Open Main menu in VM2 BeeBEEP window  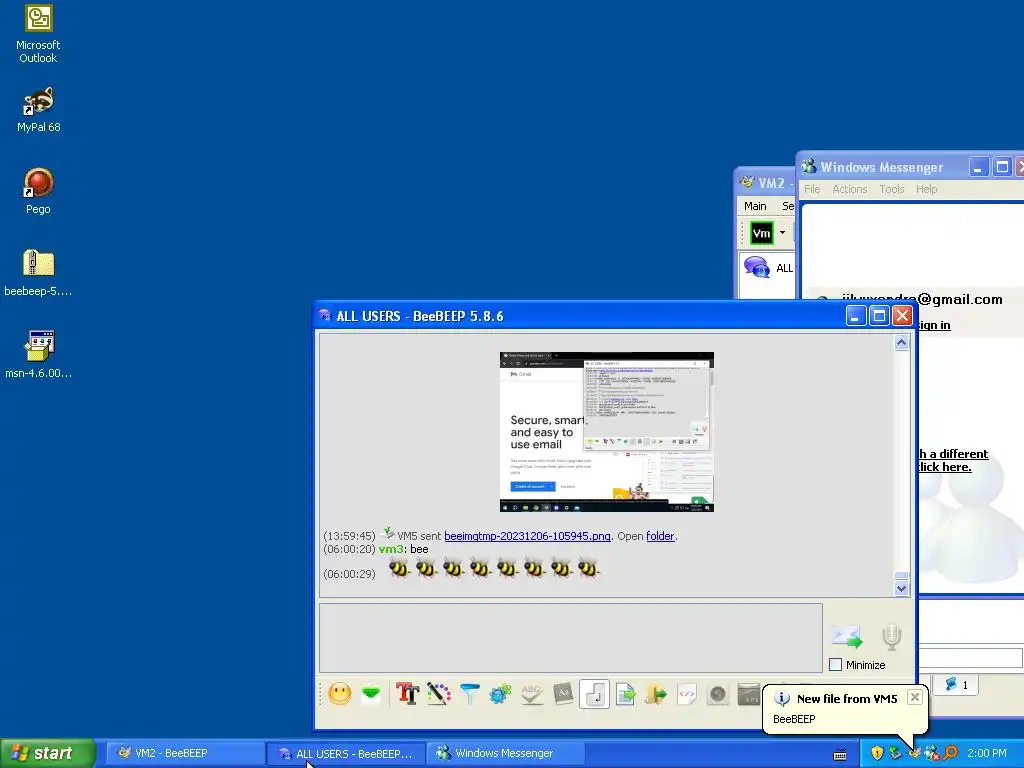point(755,206)
